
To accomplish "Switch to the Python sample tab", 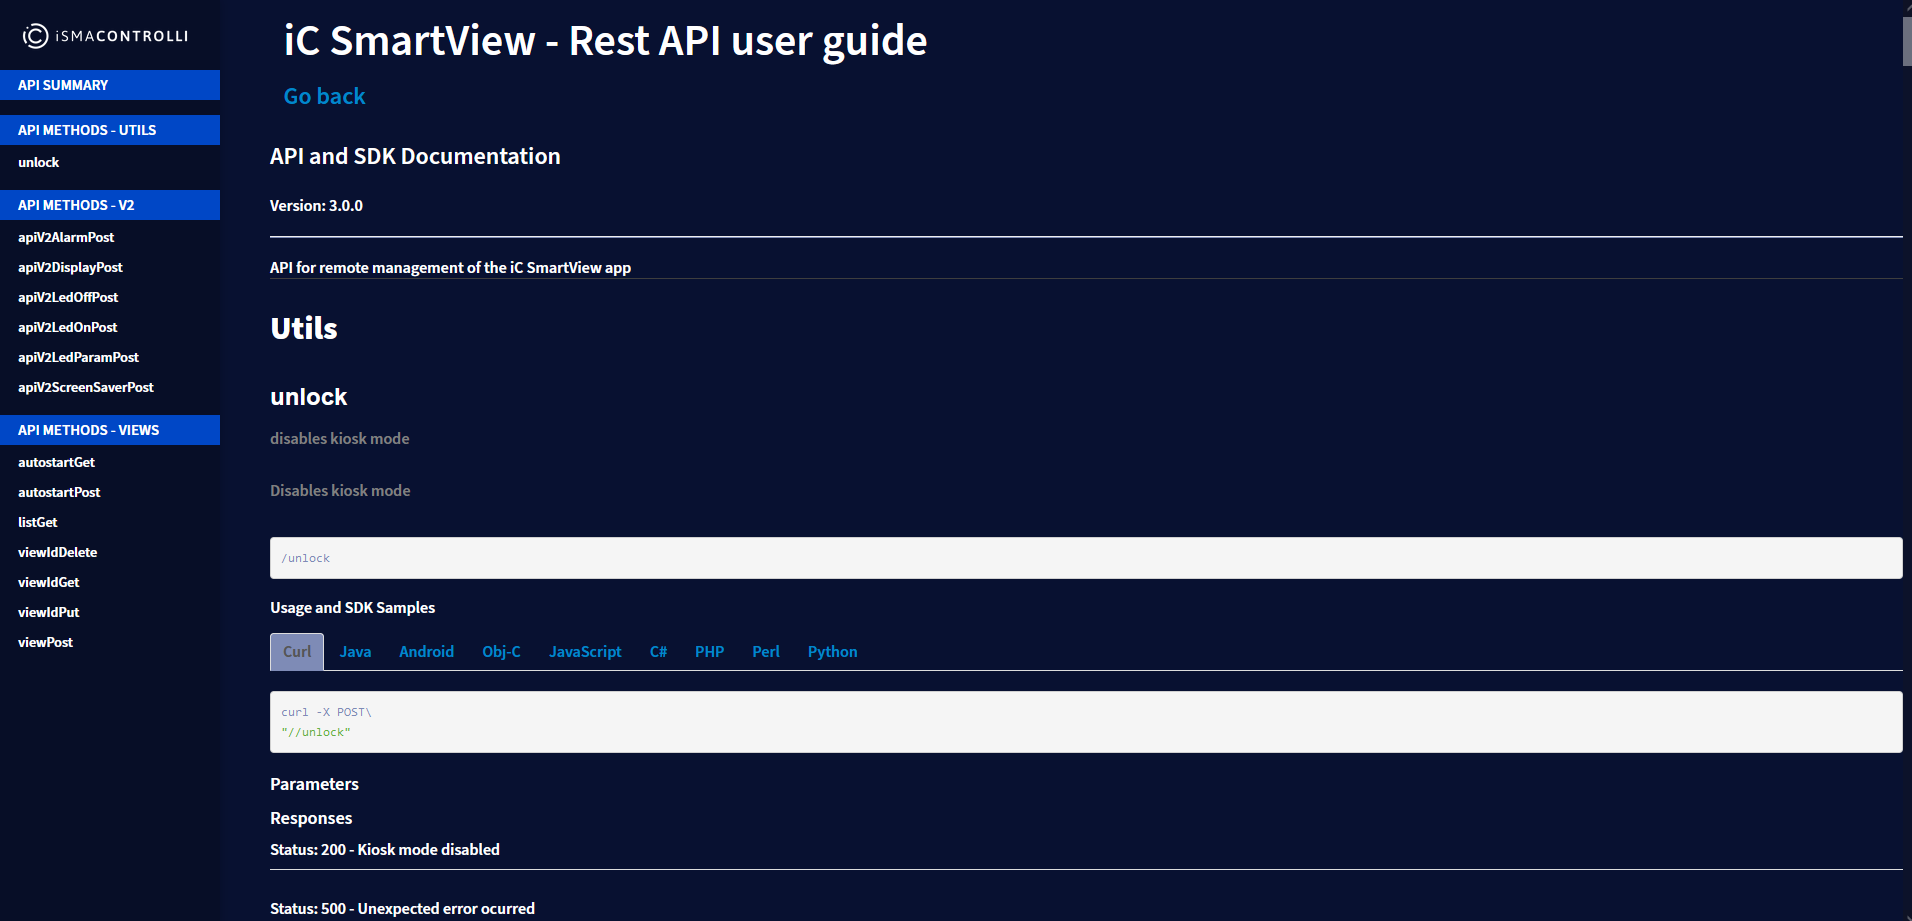I will [832, 651].
